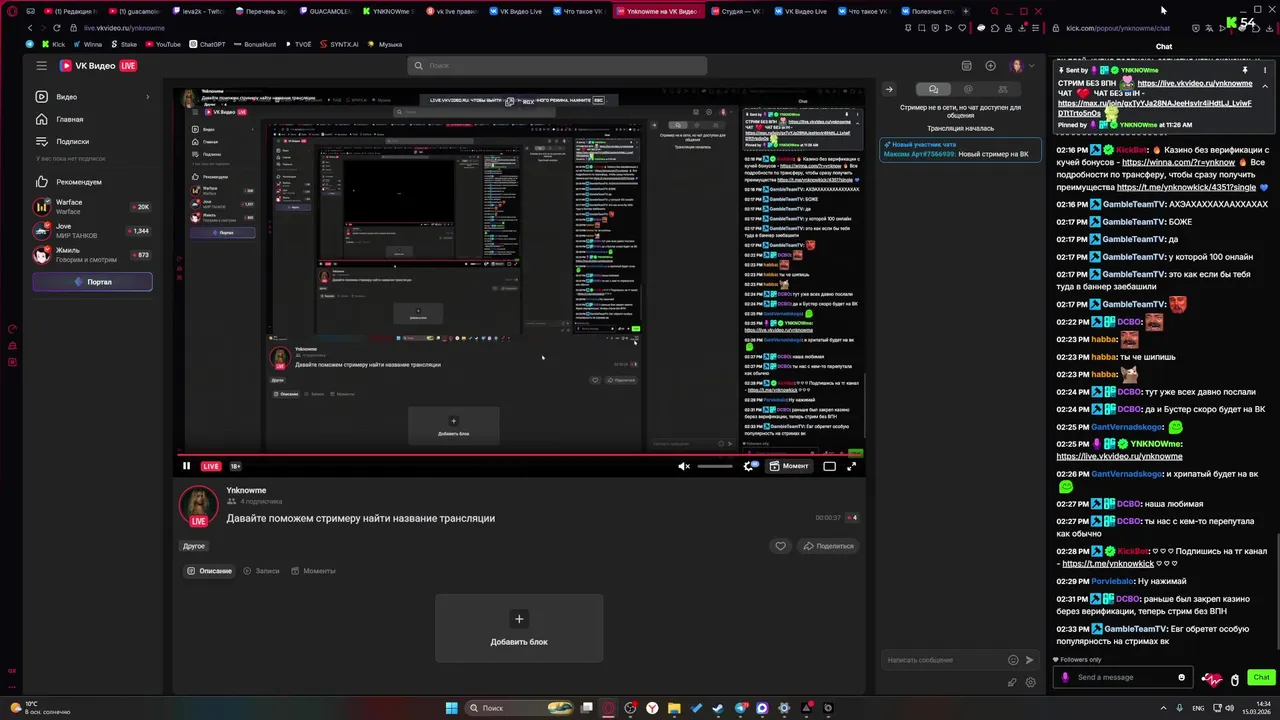Screen dimensions: 1280x720
Task: Adjust the player volume slider
Action: click(x=714, y=466)
